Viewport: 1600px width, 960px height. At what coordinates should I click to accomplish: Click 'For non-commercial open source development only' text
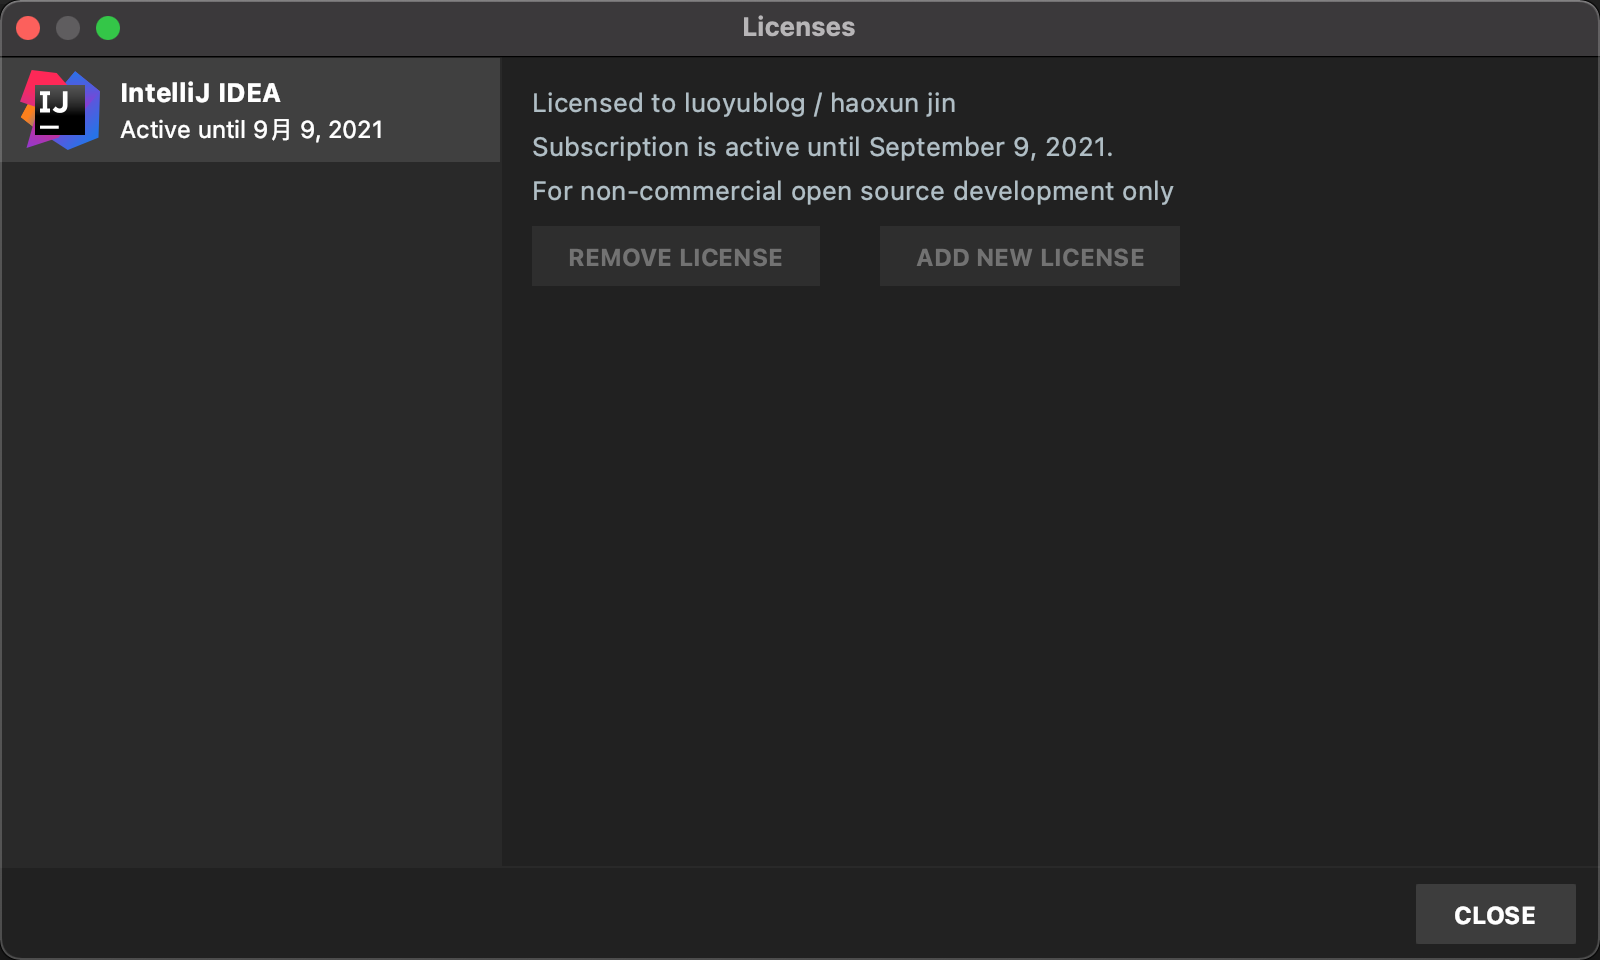coord(853,191)
